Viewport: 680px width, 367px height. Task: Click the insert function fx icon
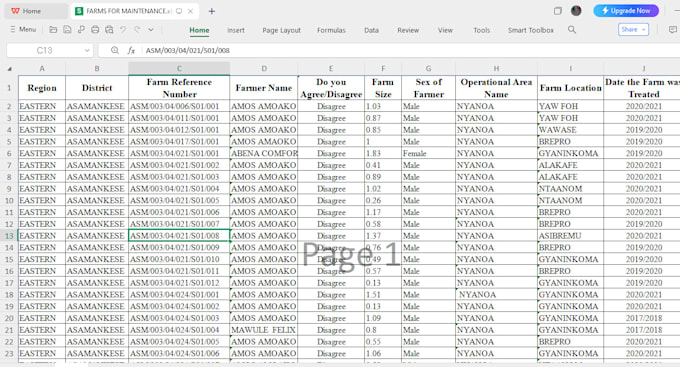[131, 50]
